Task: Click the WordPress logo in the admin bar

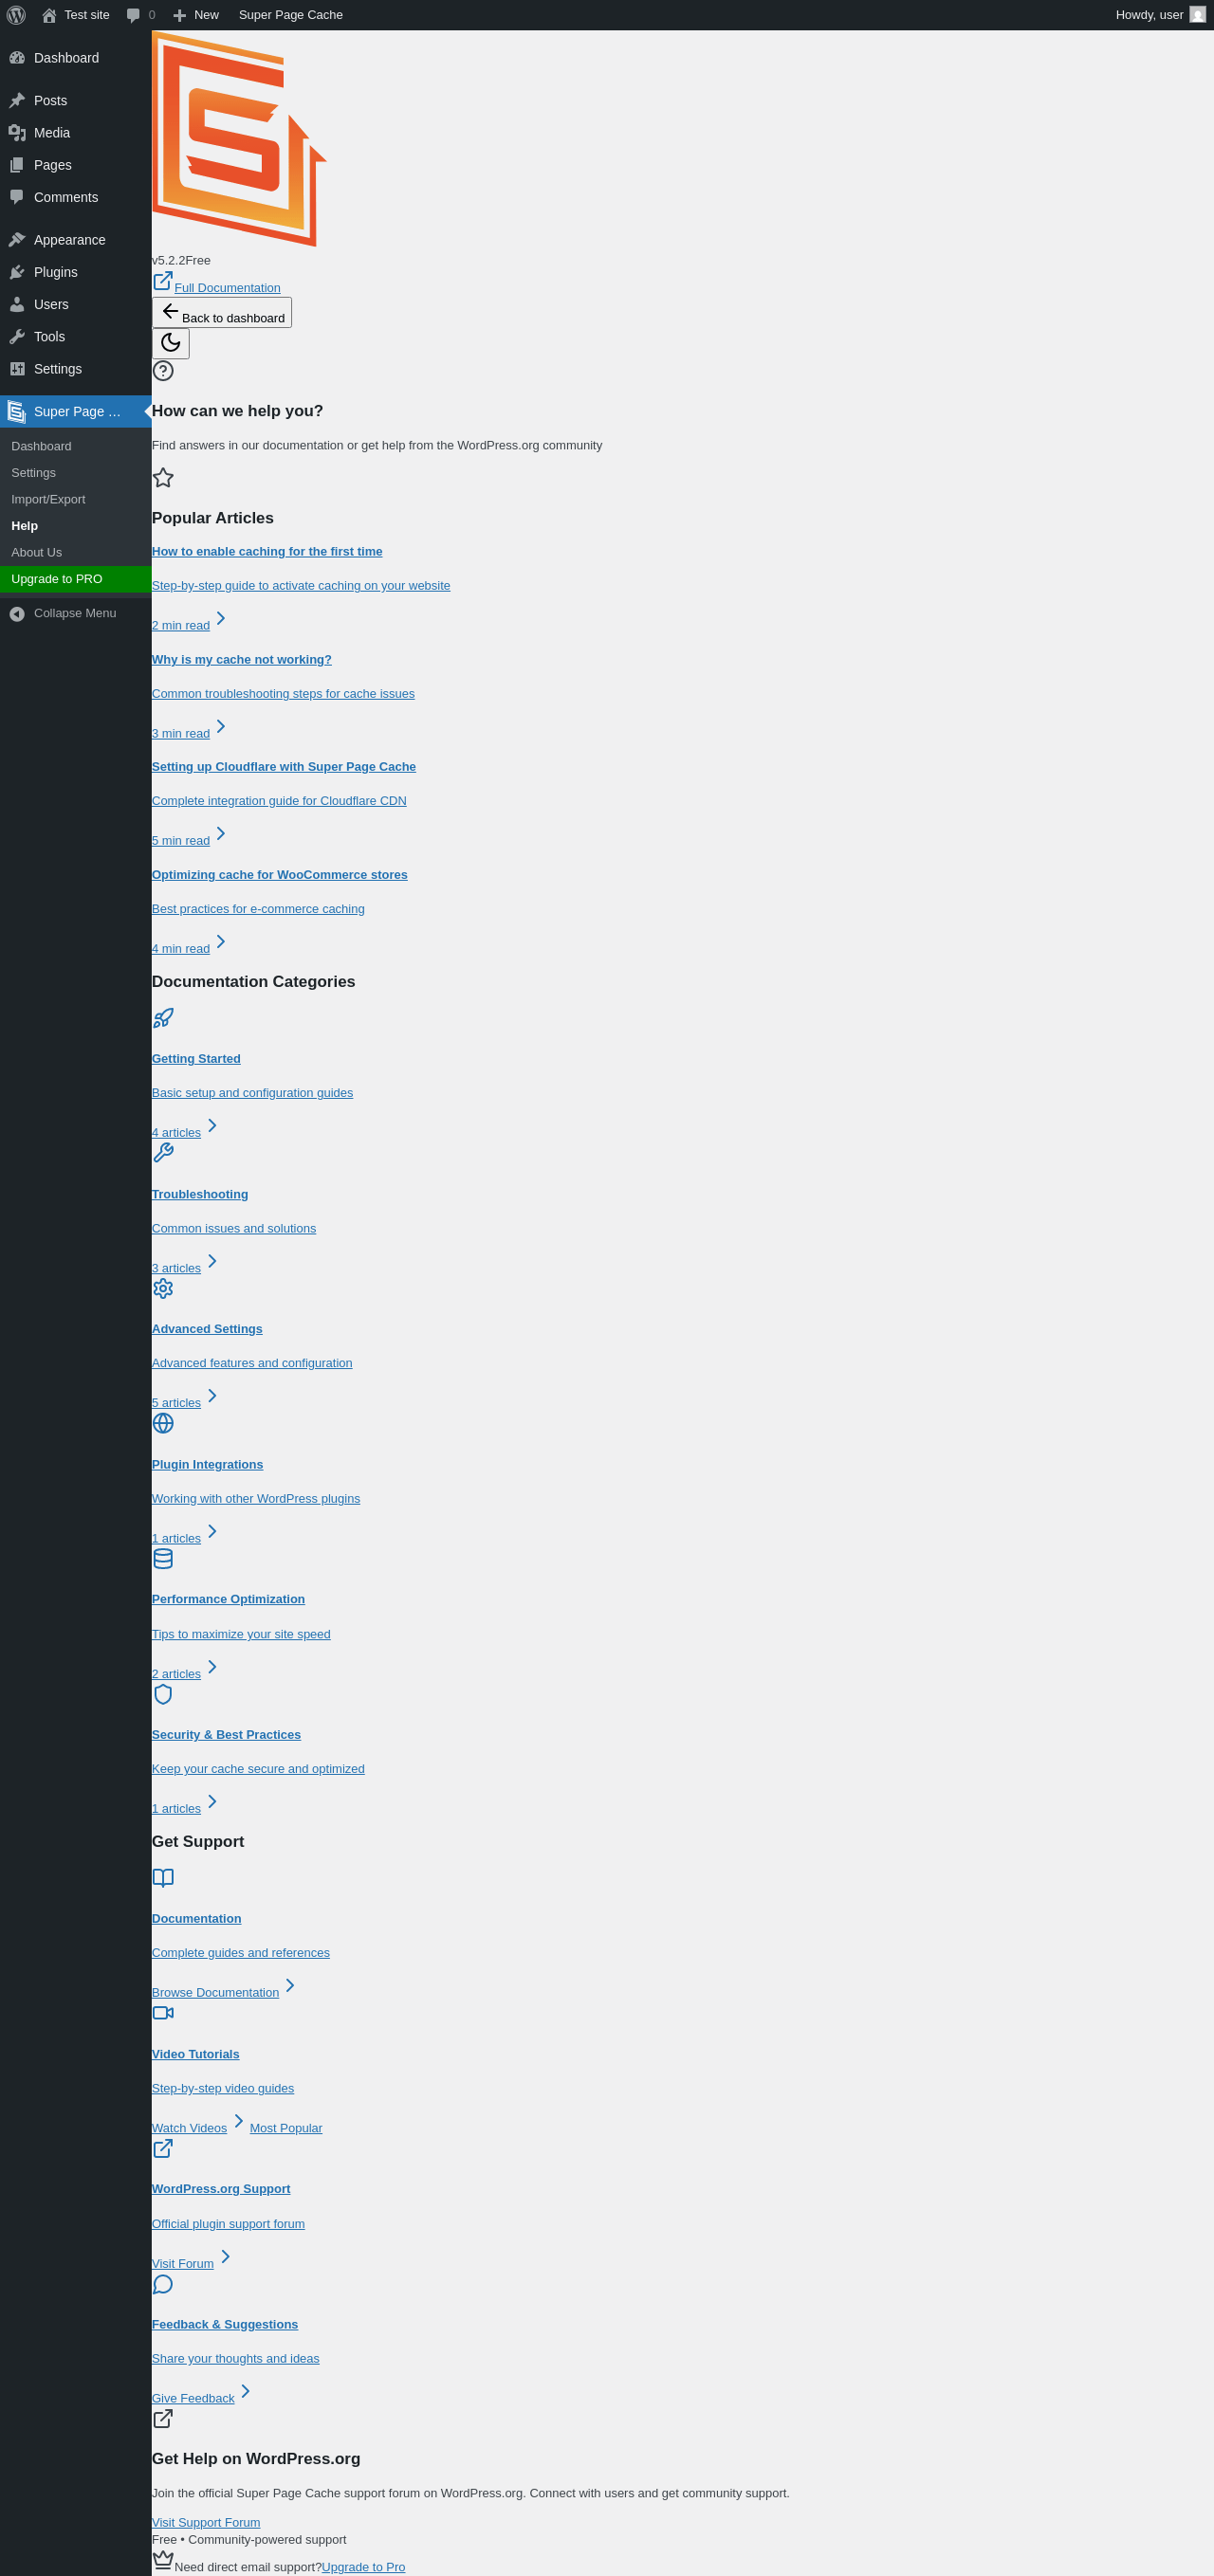Action: pyautogui.click(x=16, y=15)
